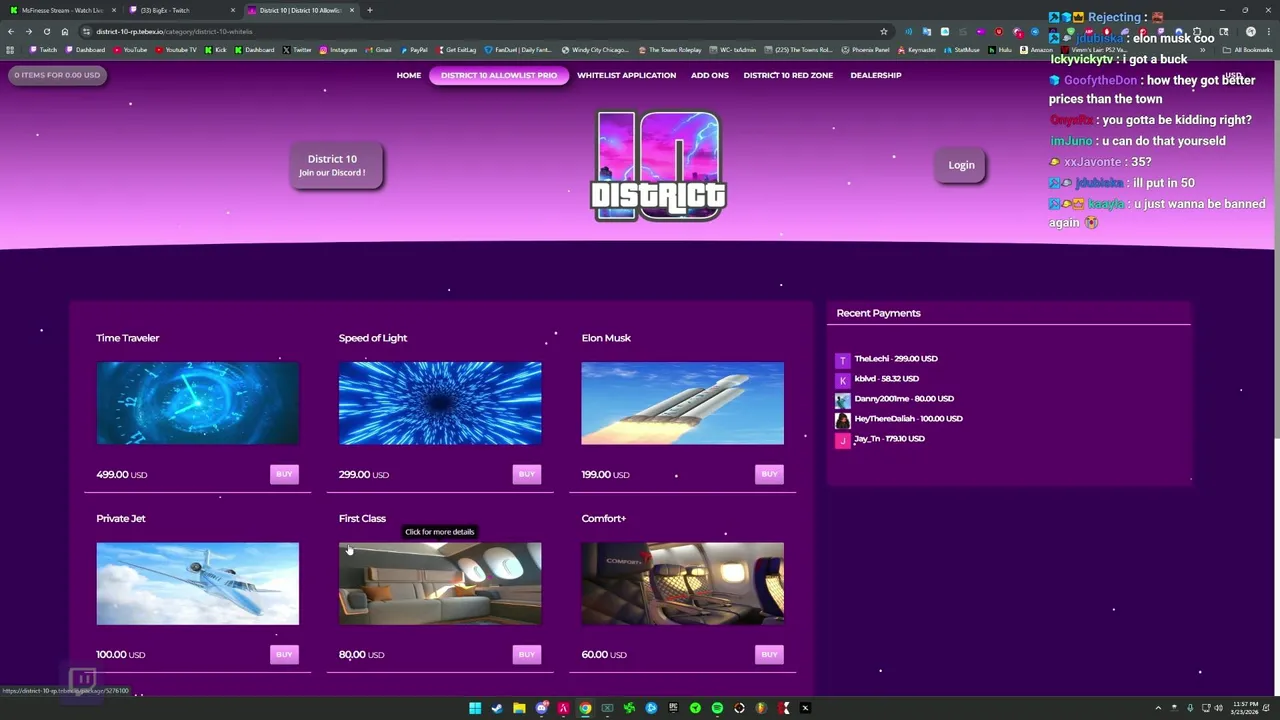This screenshot has width=1280, height=720.
Task: Open a new browser tab with plus icon
Action: 370,10
